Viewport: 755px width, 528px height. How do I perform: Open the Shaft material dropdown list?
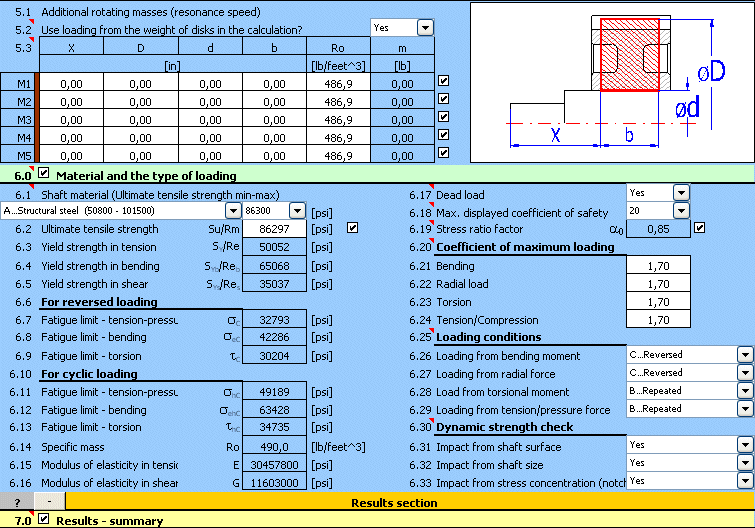pos(233,210)
